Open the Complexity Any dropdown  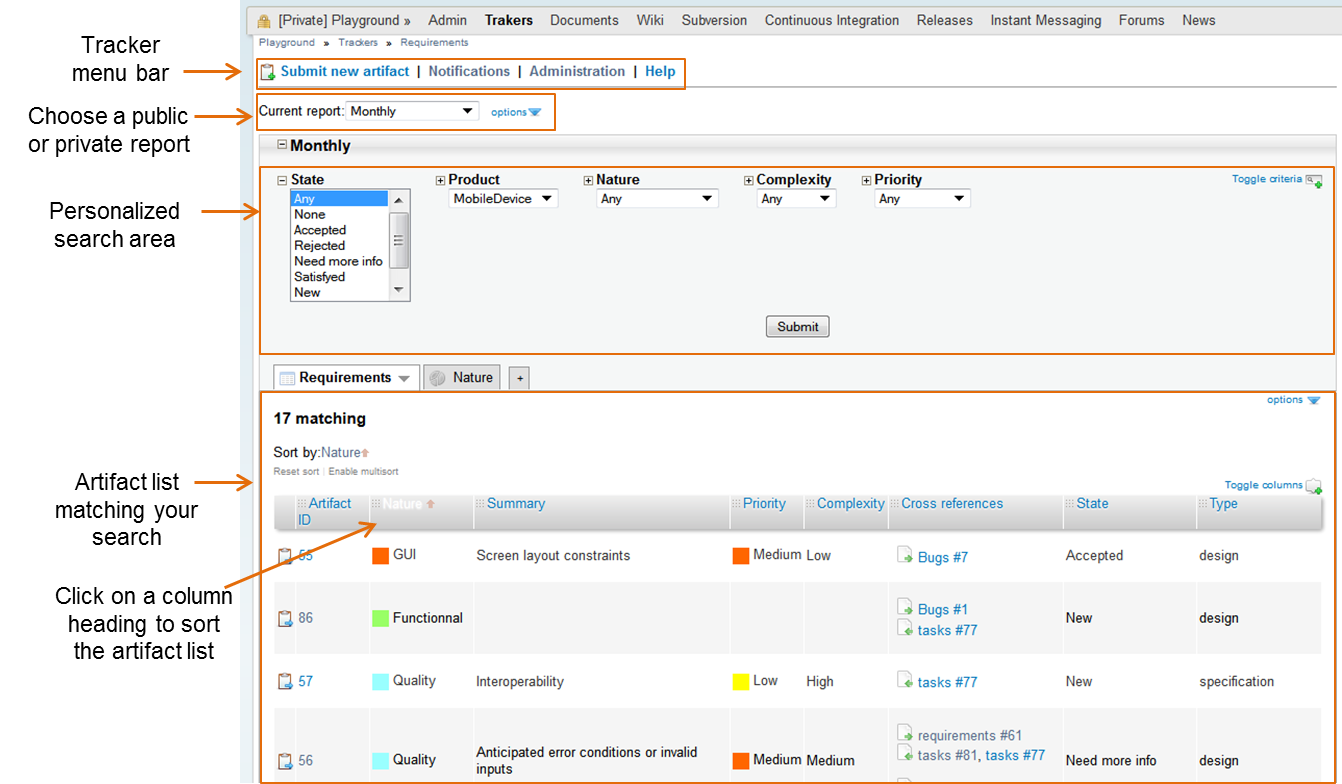click(x=796, y=199)
